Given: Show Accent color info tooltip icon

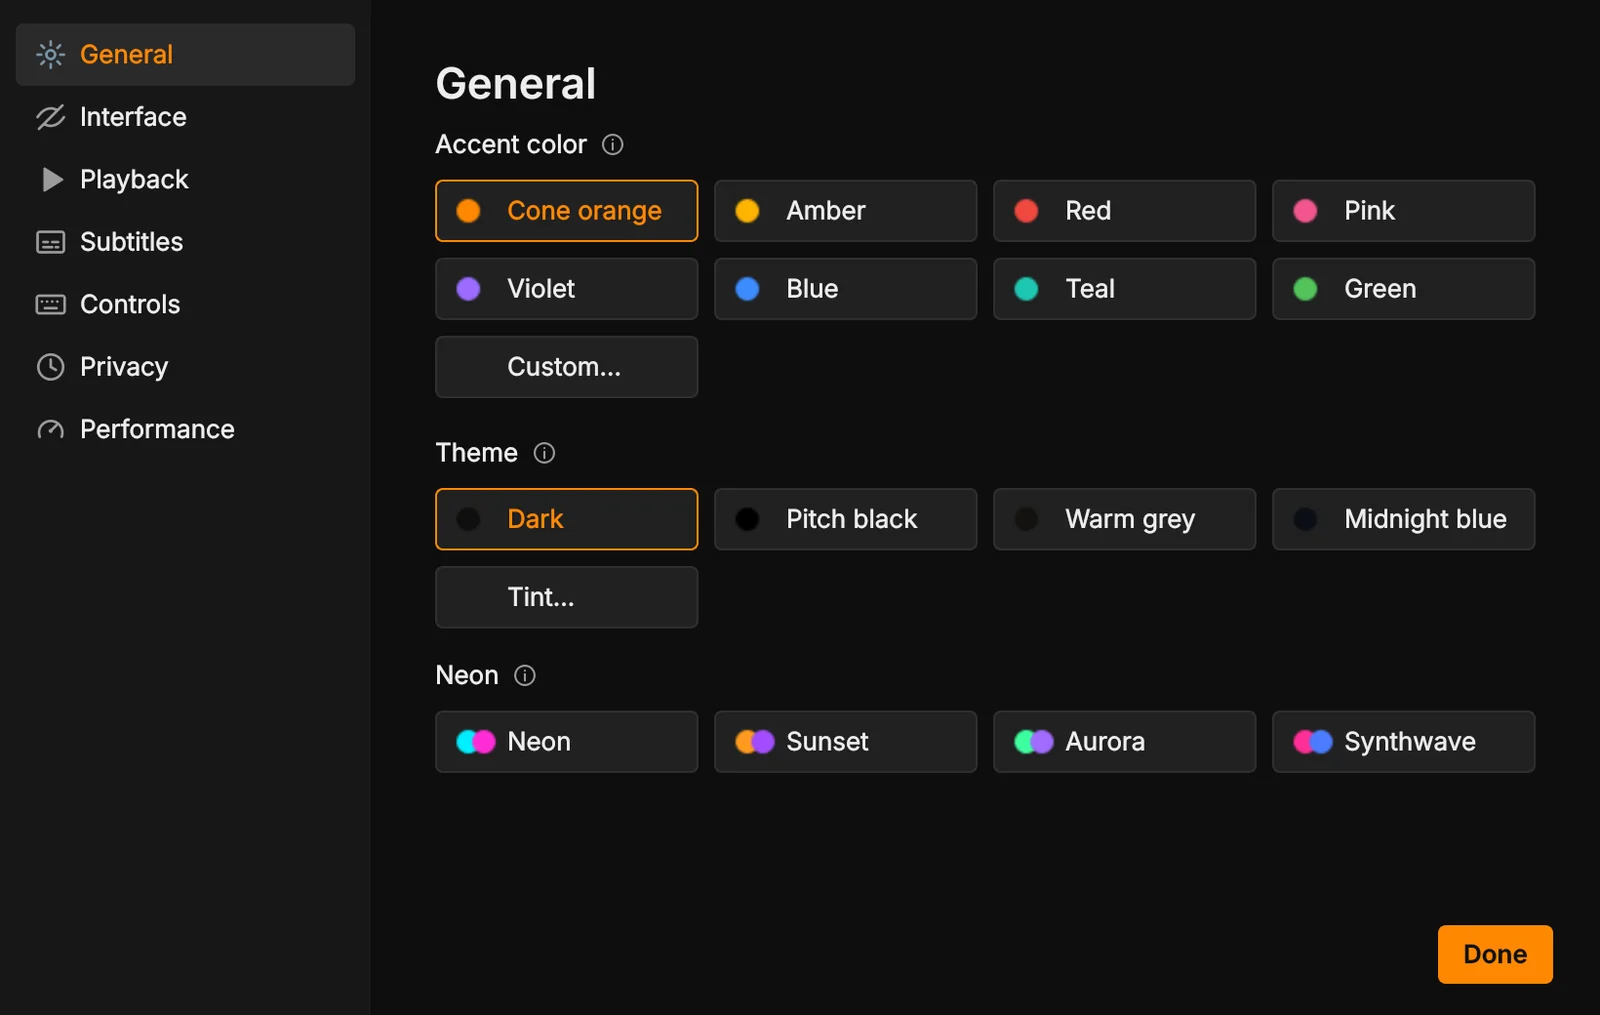Looking at the screenshot, I should pyautogui.click(x=613, y=145).
